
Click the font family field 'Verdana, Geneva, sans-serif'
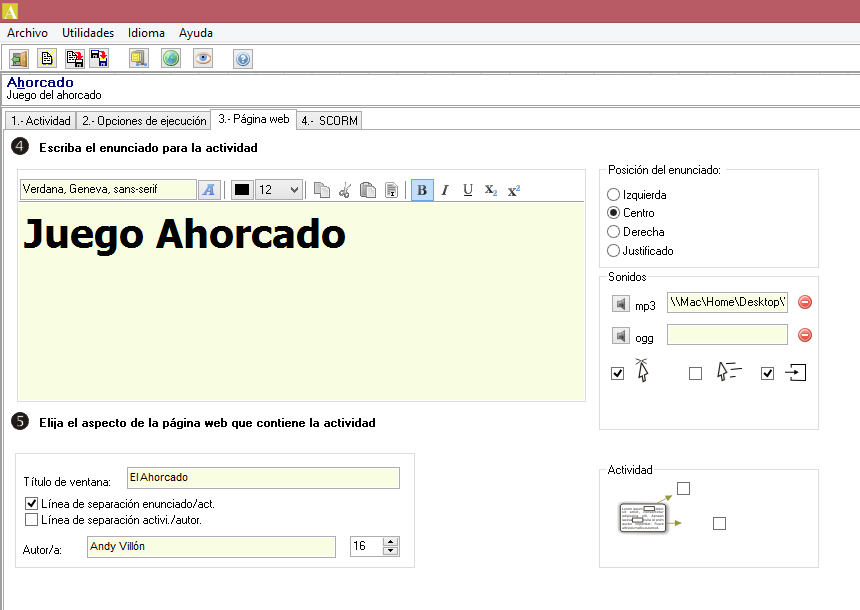point(108,189)
